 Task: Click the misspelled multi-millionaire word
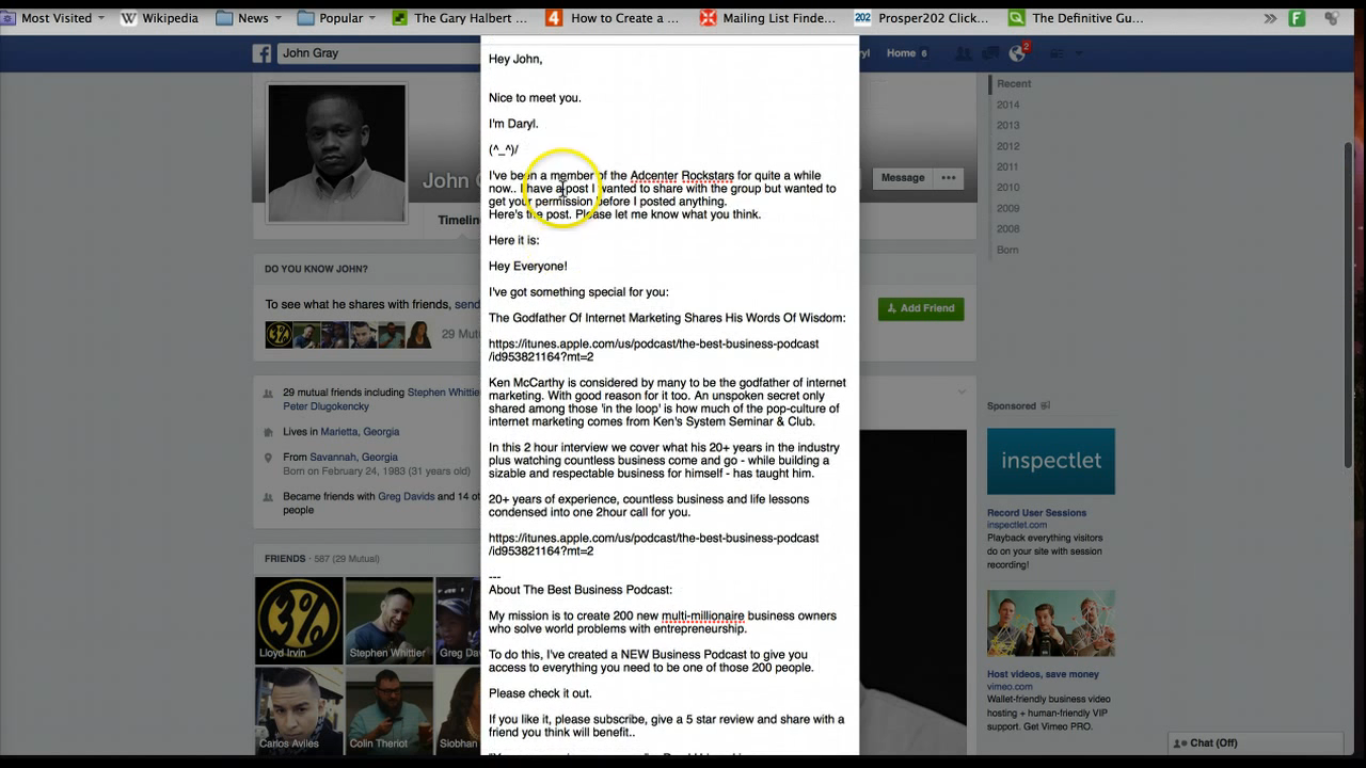[x=703, y=616]
